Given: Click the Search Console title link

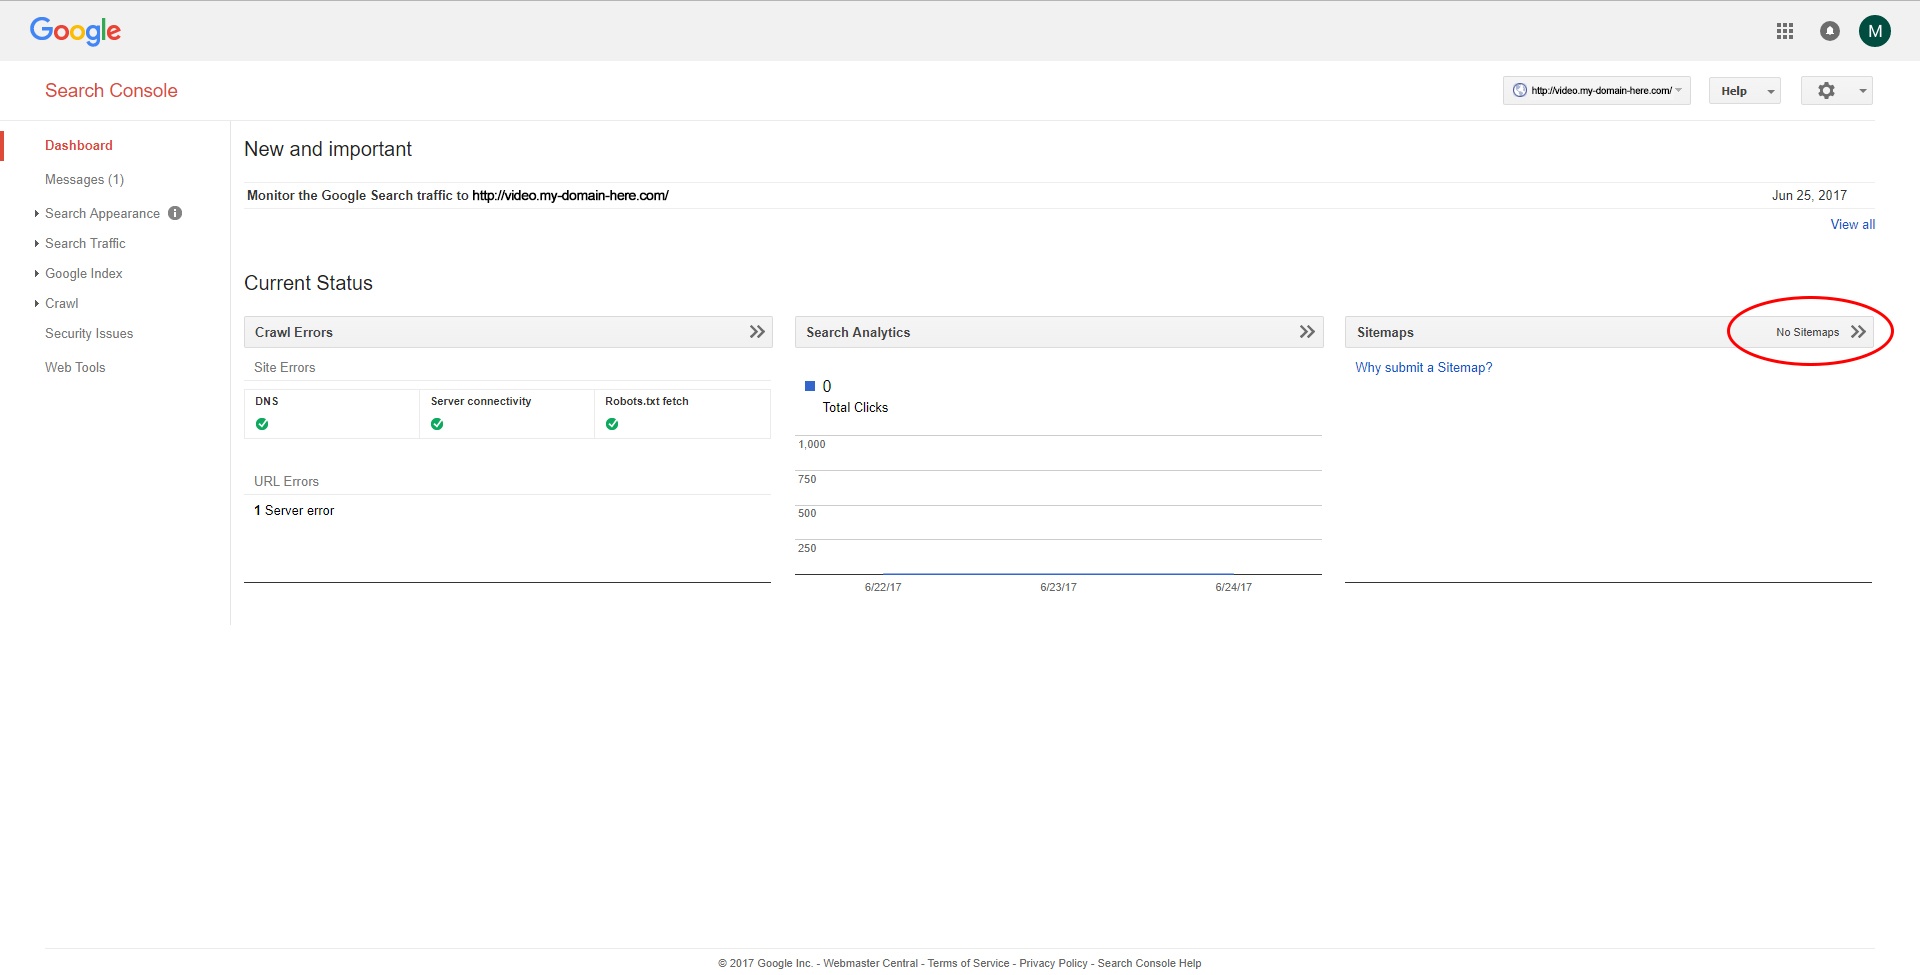Looking at the screenshot, I should [111, 90].
